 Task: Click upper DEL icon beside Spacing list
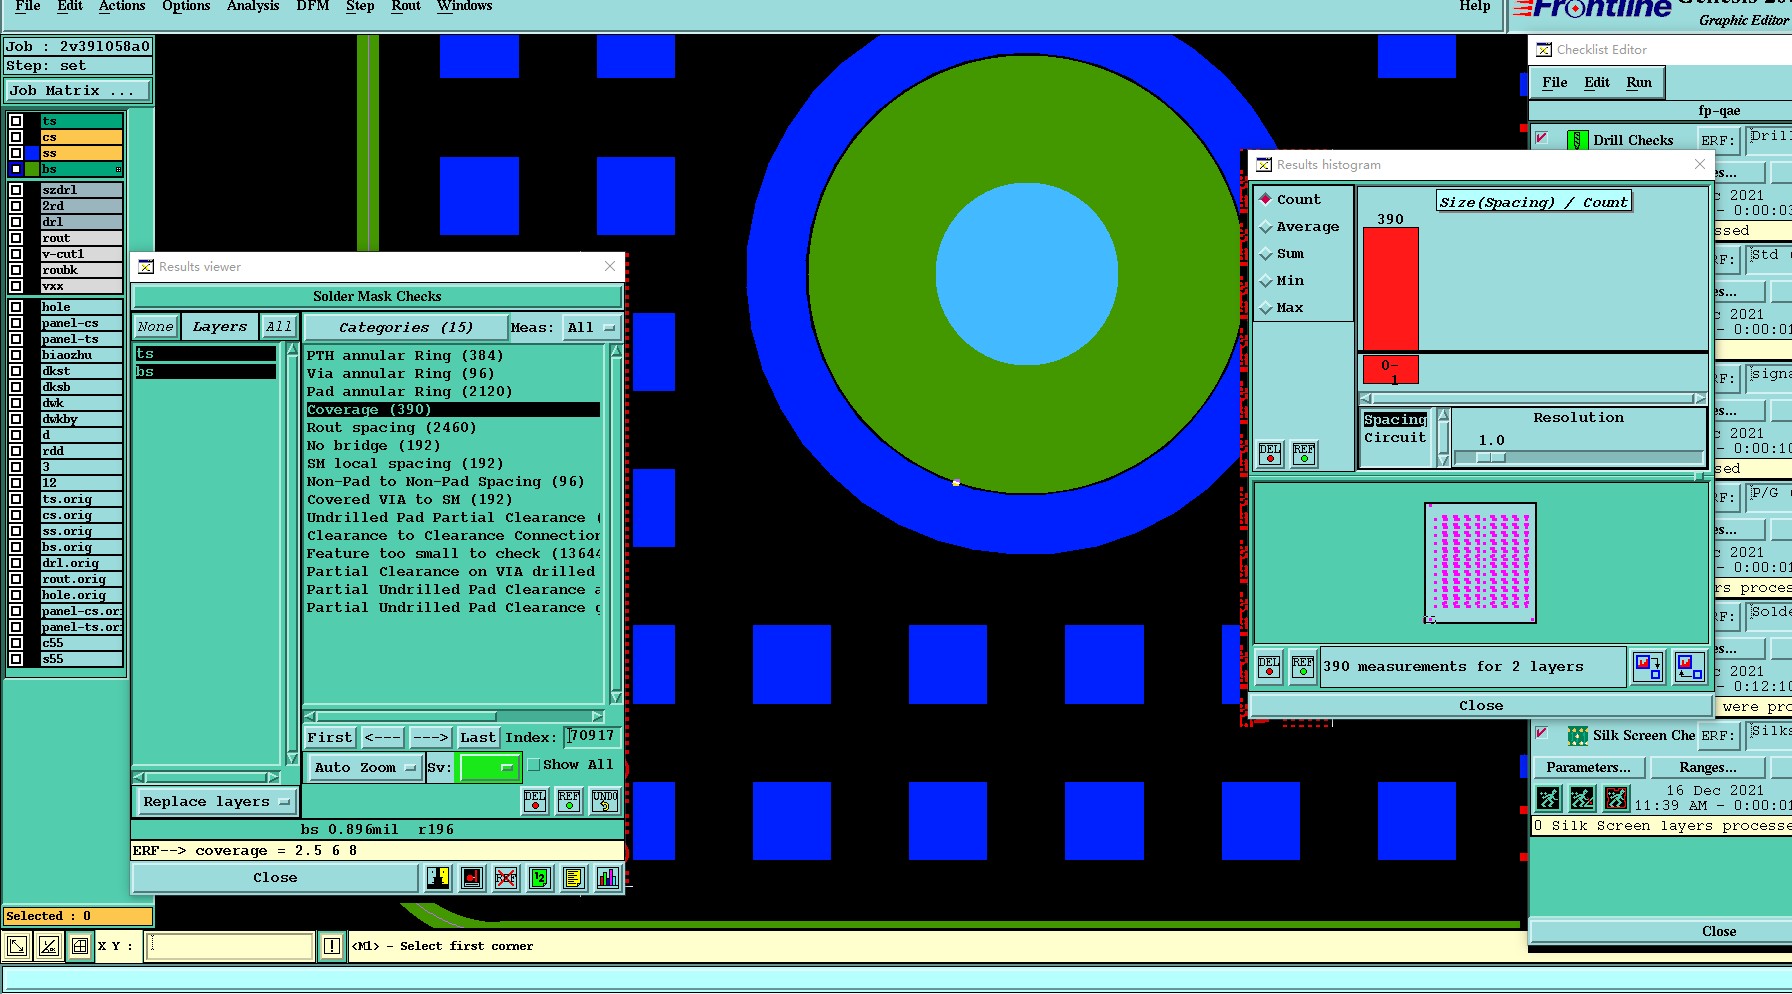coord(1270,454)
